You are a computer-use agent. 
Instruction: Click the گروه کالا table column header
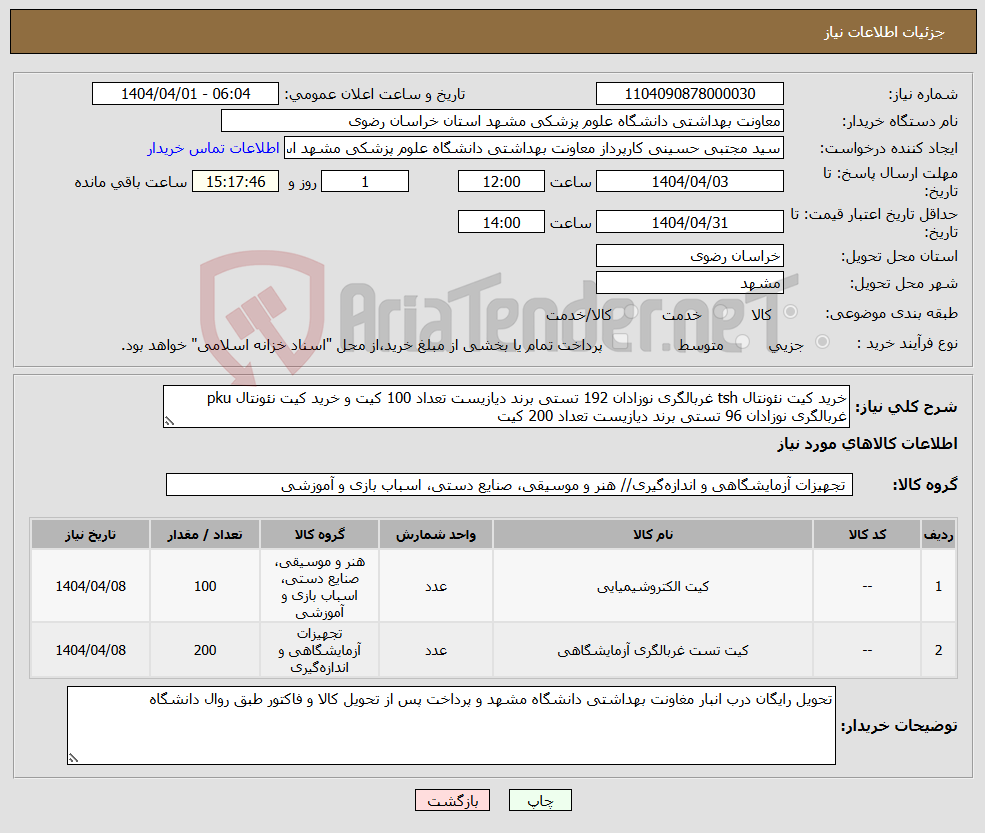coord(320,535)
